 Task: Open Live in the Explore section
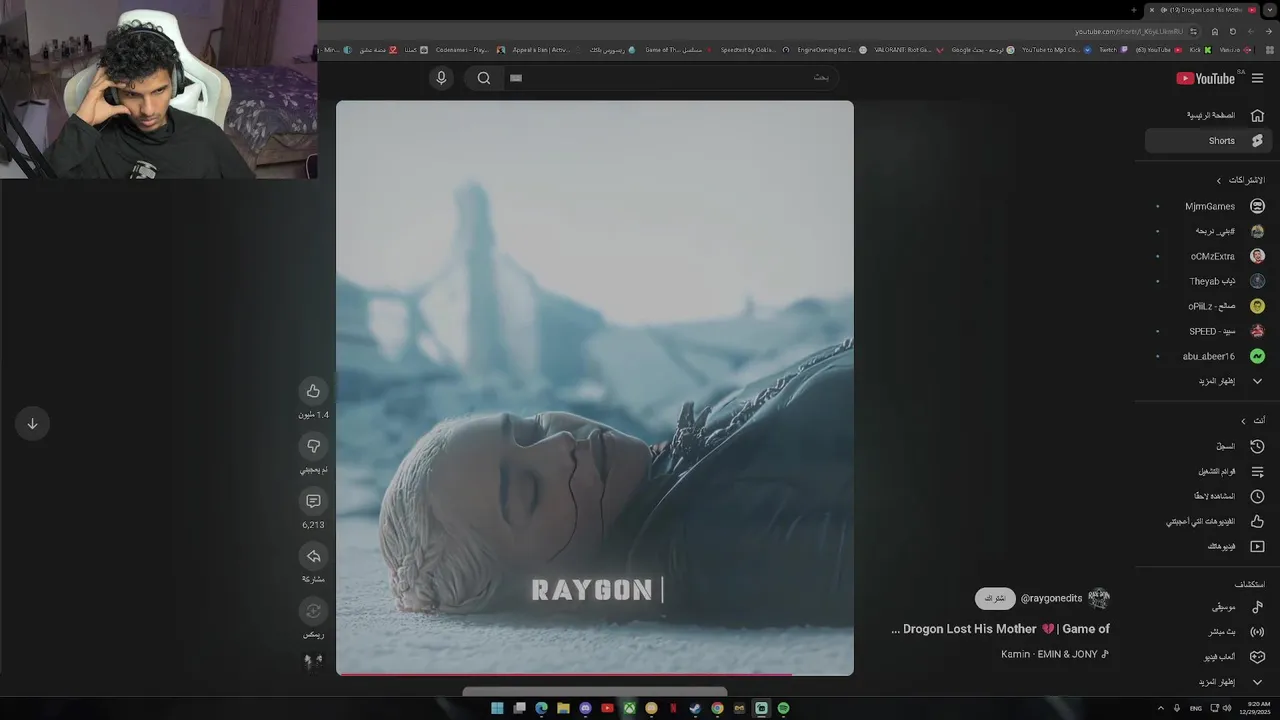click(1209, 632)
